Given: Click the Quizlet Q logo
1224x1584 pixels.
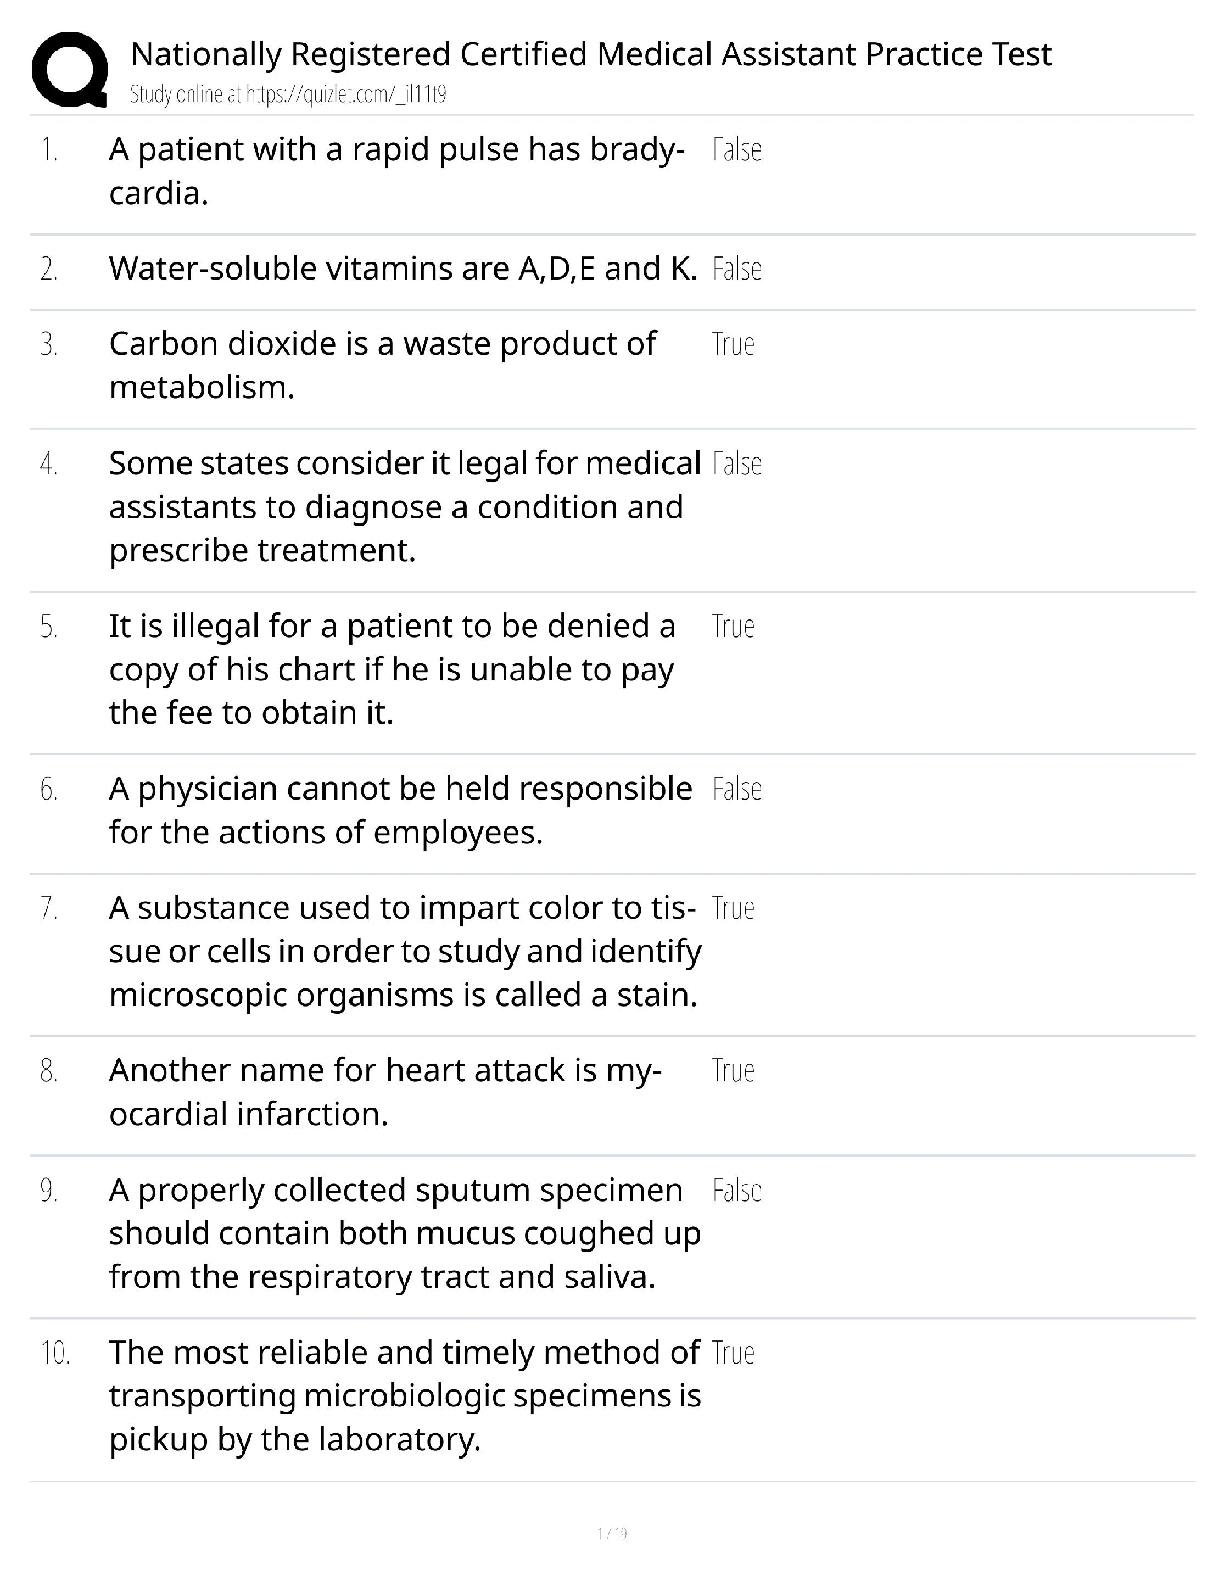Looking at the screenshot, I should [x=69, y=69].
